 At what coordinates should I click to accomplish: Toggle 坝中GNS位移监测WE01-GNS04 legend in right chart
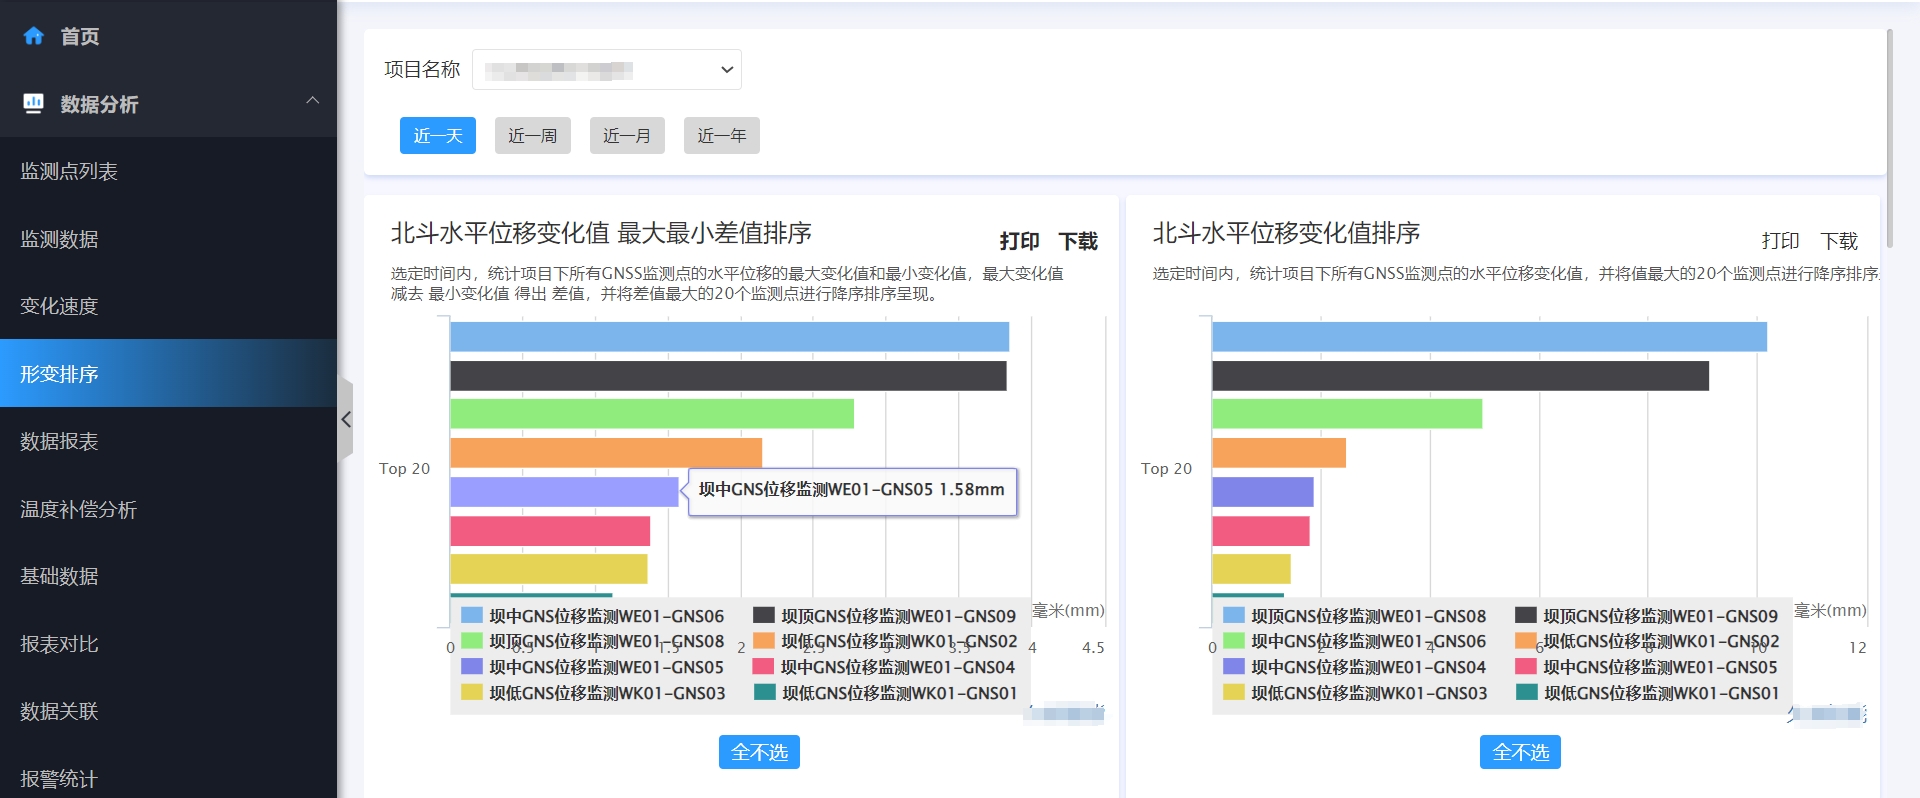click(x=1355, y=667)
